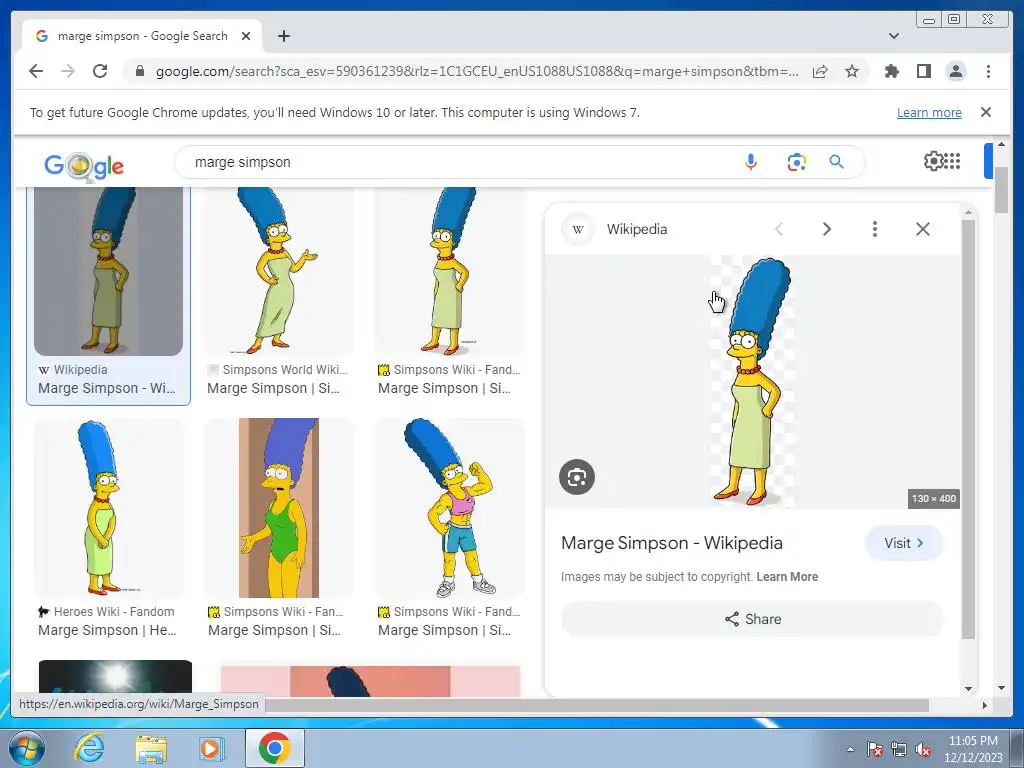Bookmark this tab with the star
The image size is (1024, 768).
[852, 71]
